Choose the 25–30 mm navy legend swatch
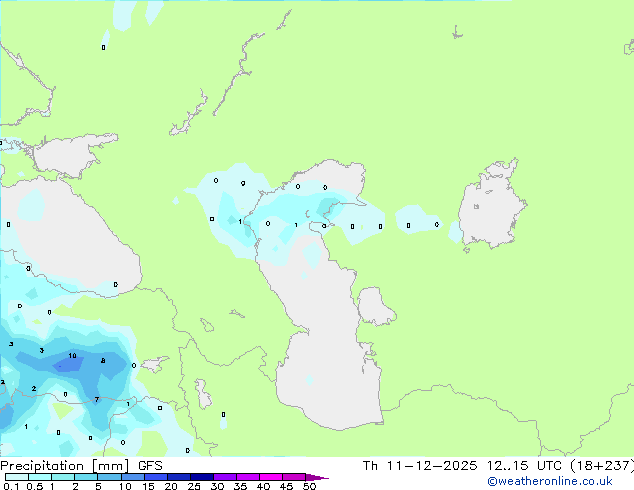 point(202,477)
